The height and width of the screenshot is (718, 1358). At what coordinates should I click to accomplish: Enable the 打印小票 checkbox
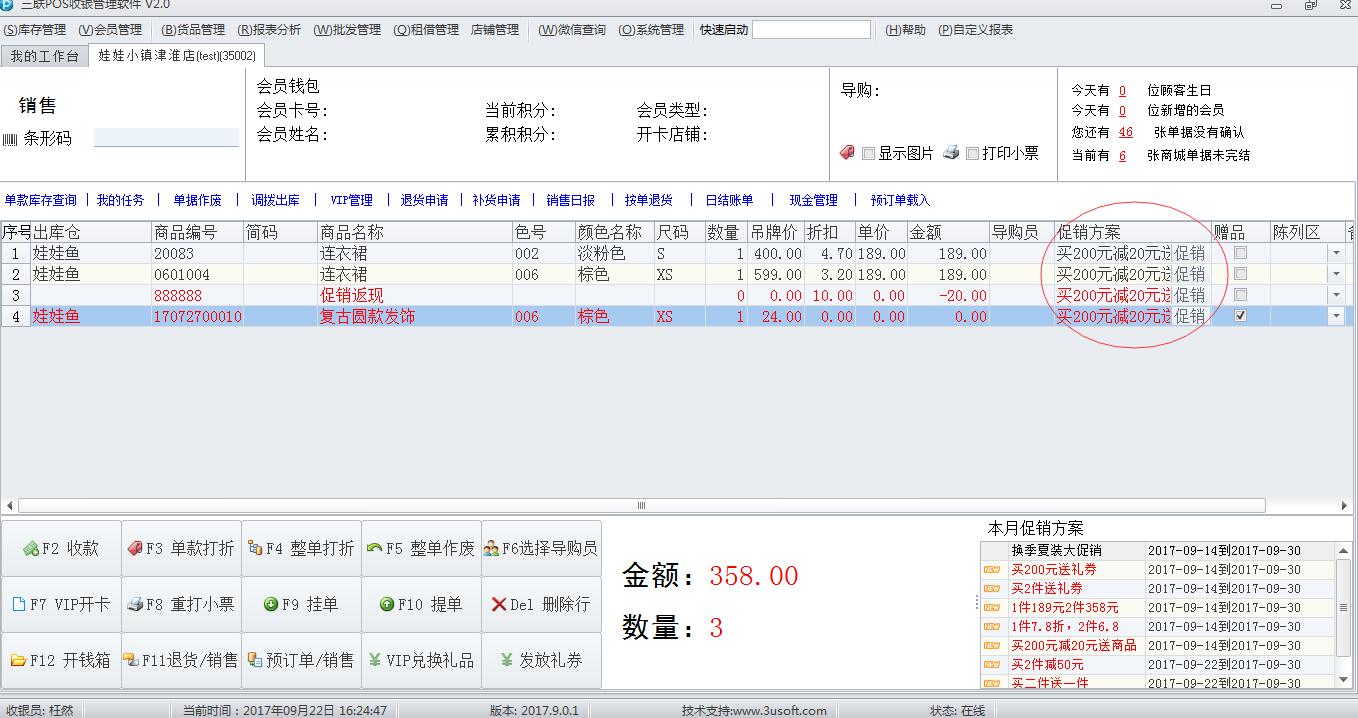click(x=972, y=154)
